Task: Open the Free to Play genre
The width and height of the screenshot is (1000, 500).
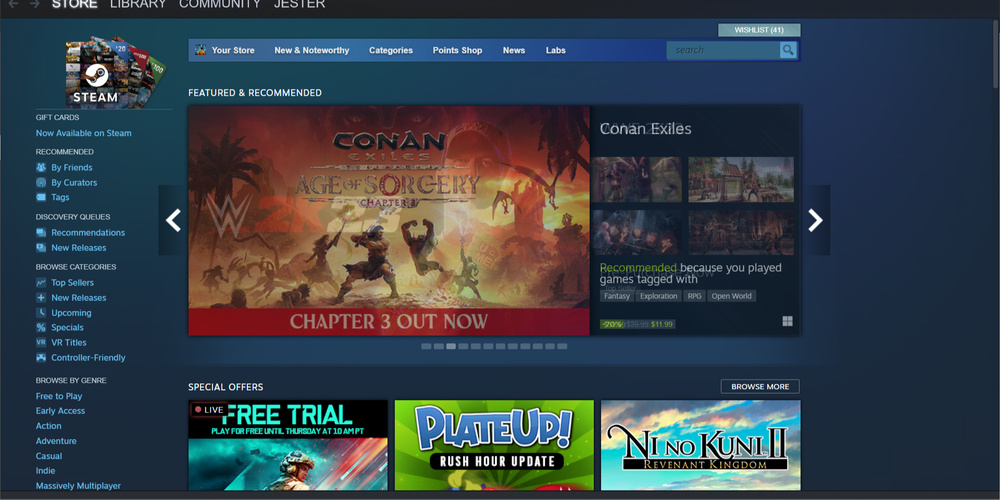Action: 59,396
